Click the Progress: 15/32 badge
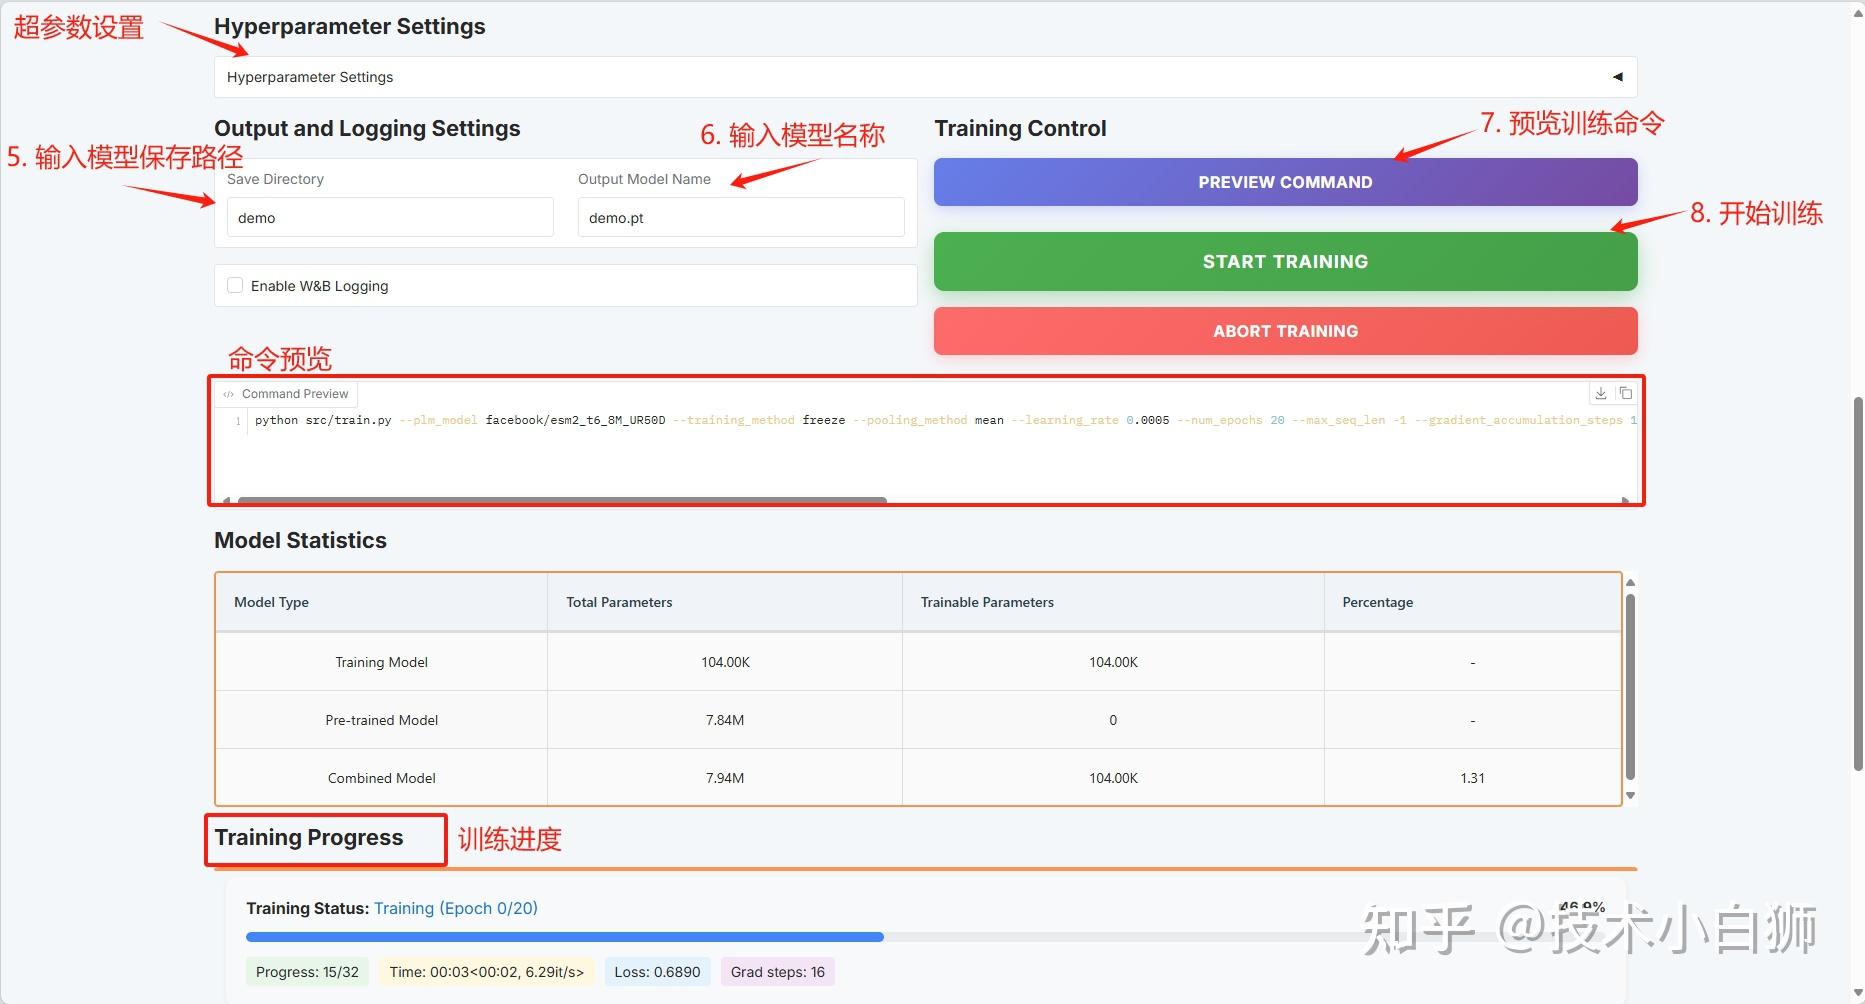 click(307, 971)
